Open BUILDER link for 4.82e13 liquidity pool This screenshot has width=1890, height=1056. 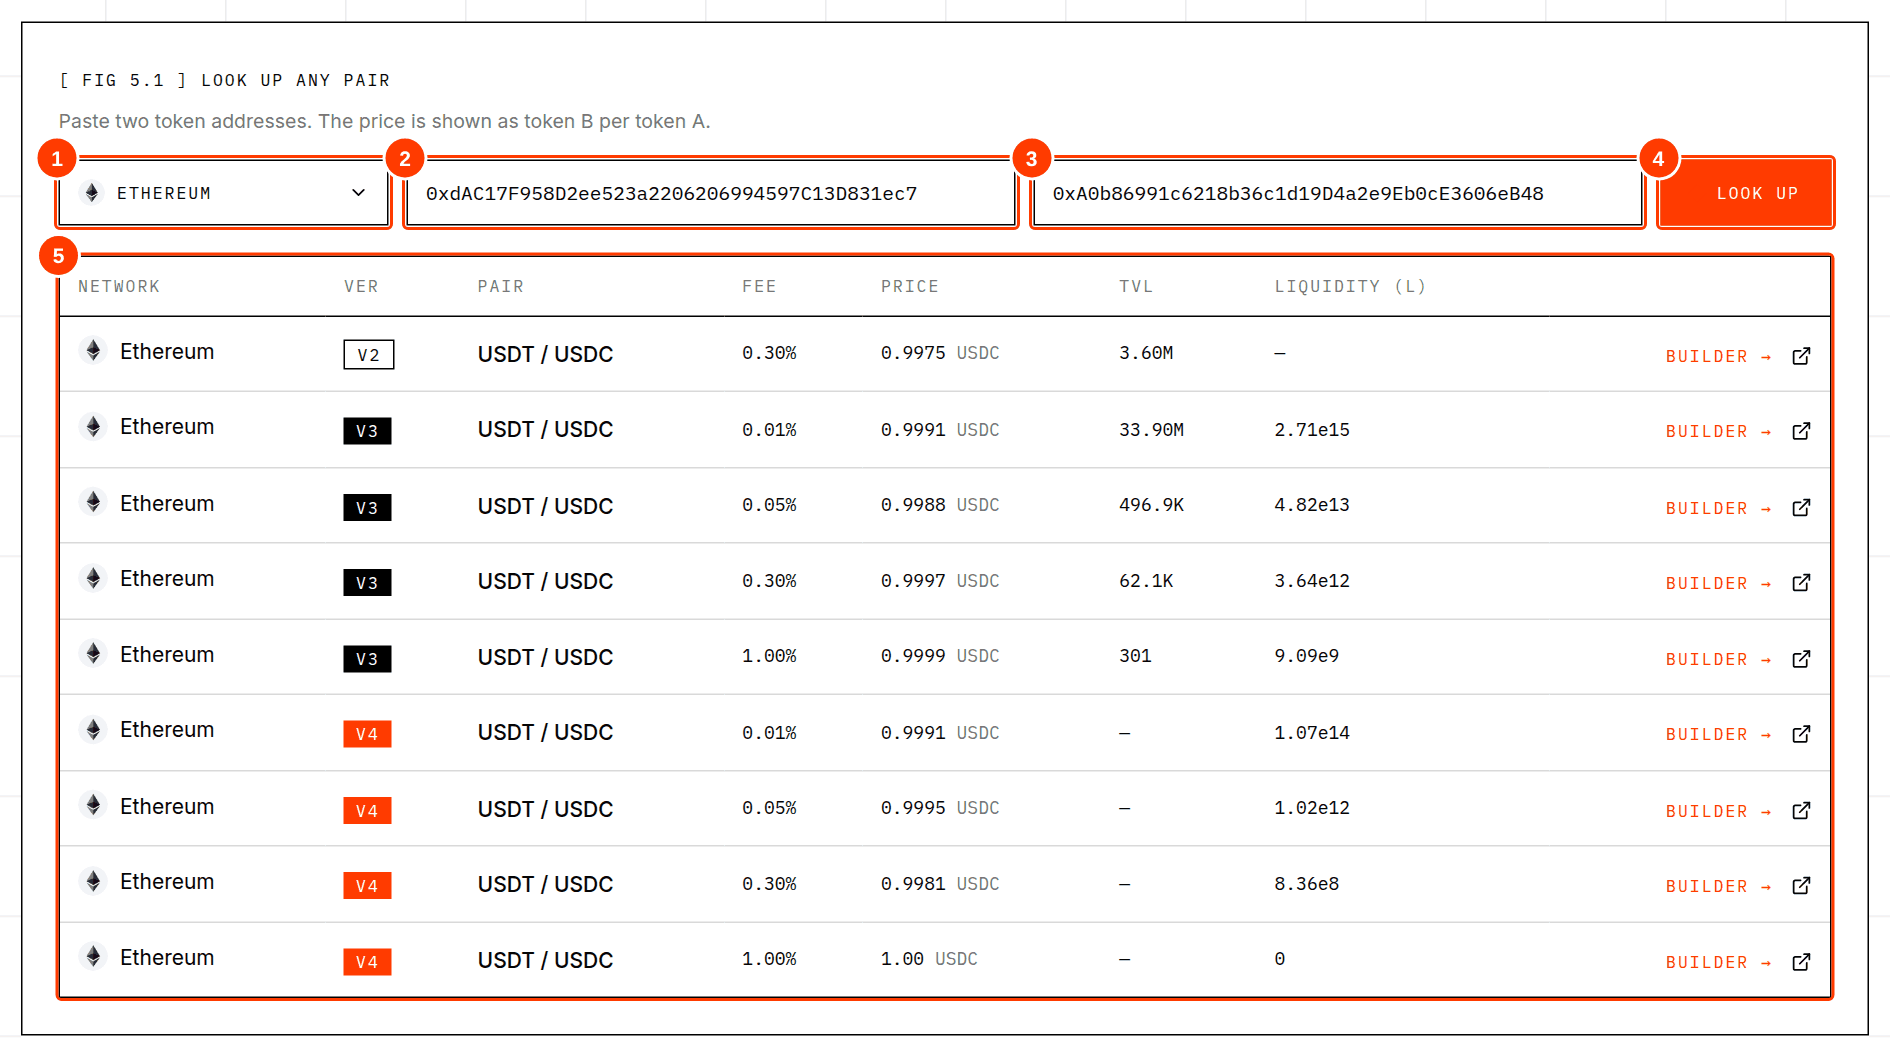point(1718,508)
